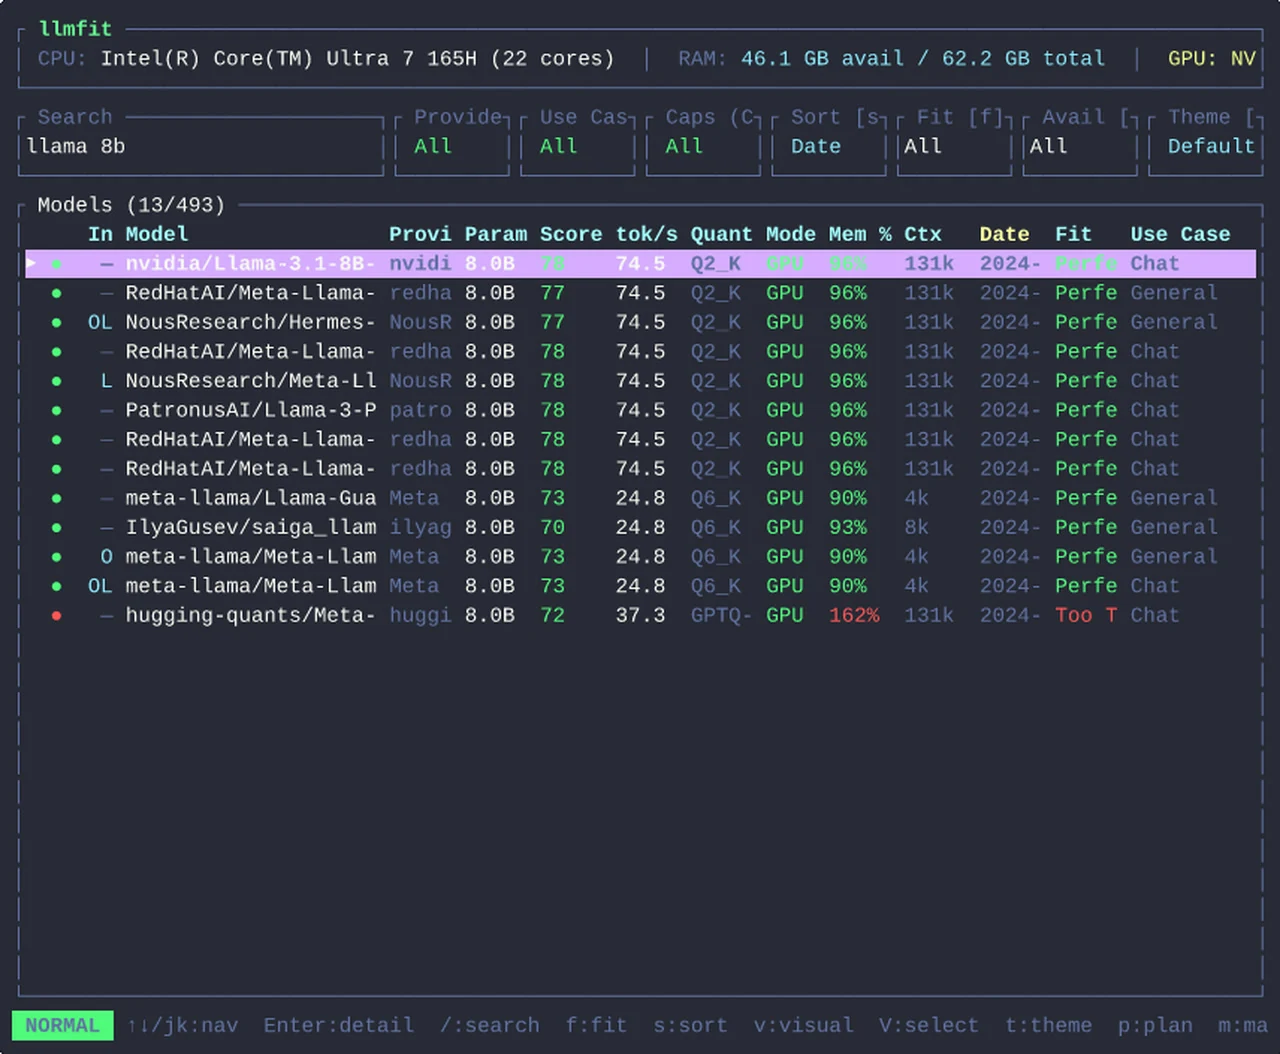1280x1054 pixels.
Task: Toggle the Caps filter showing All
Action: coord(704,146)
